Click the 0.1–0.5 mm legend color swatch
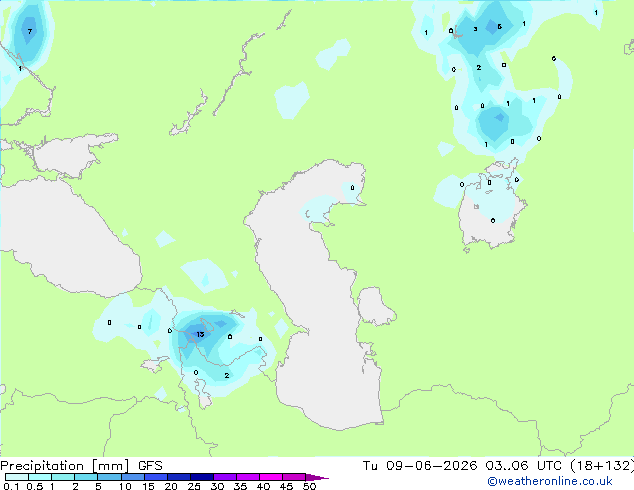The width and height of the screenshot is (634, 490). (17, 477)
